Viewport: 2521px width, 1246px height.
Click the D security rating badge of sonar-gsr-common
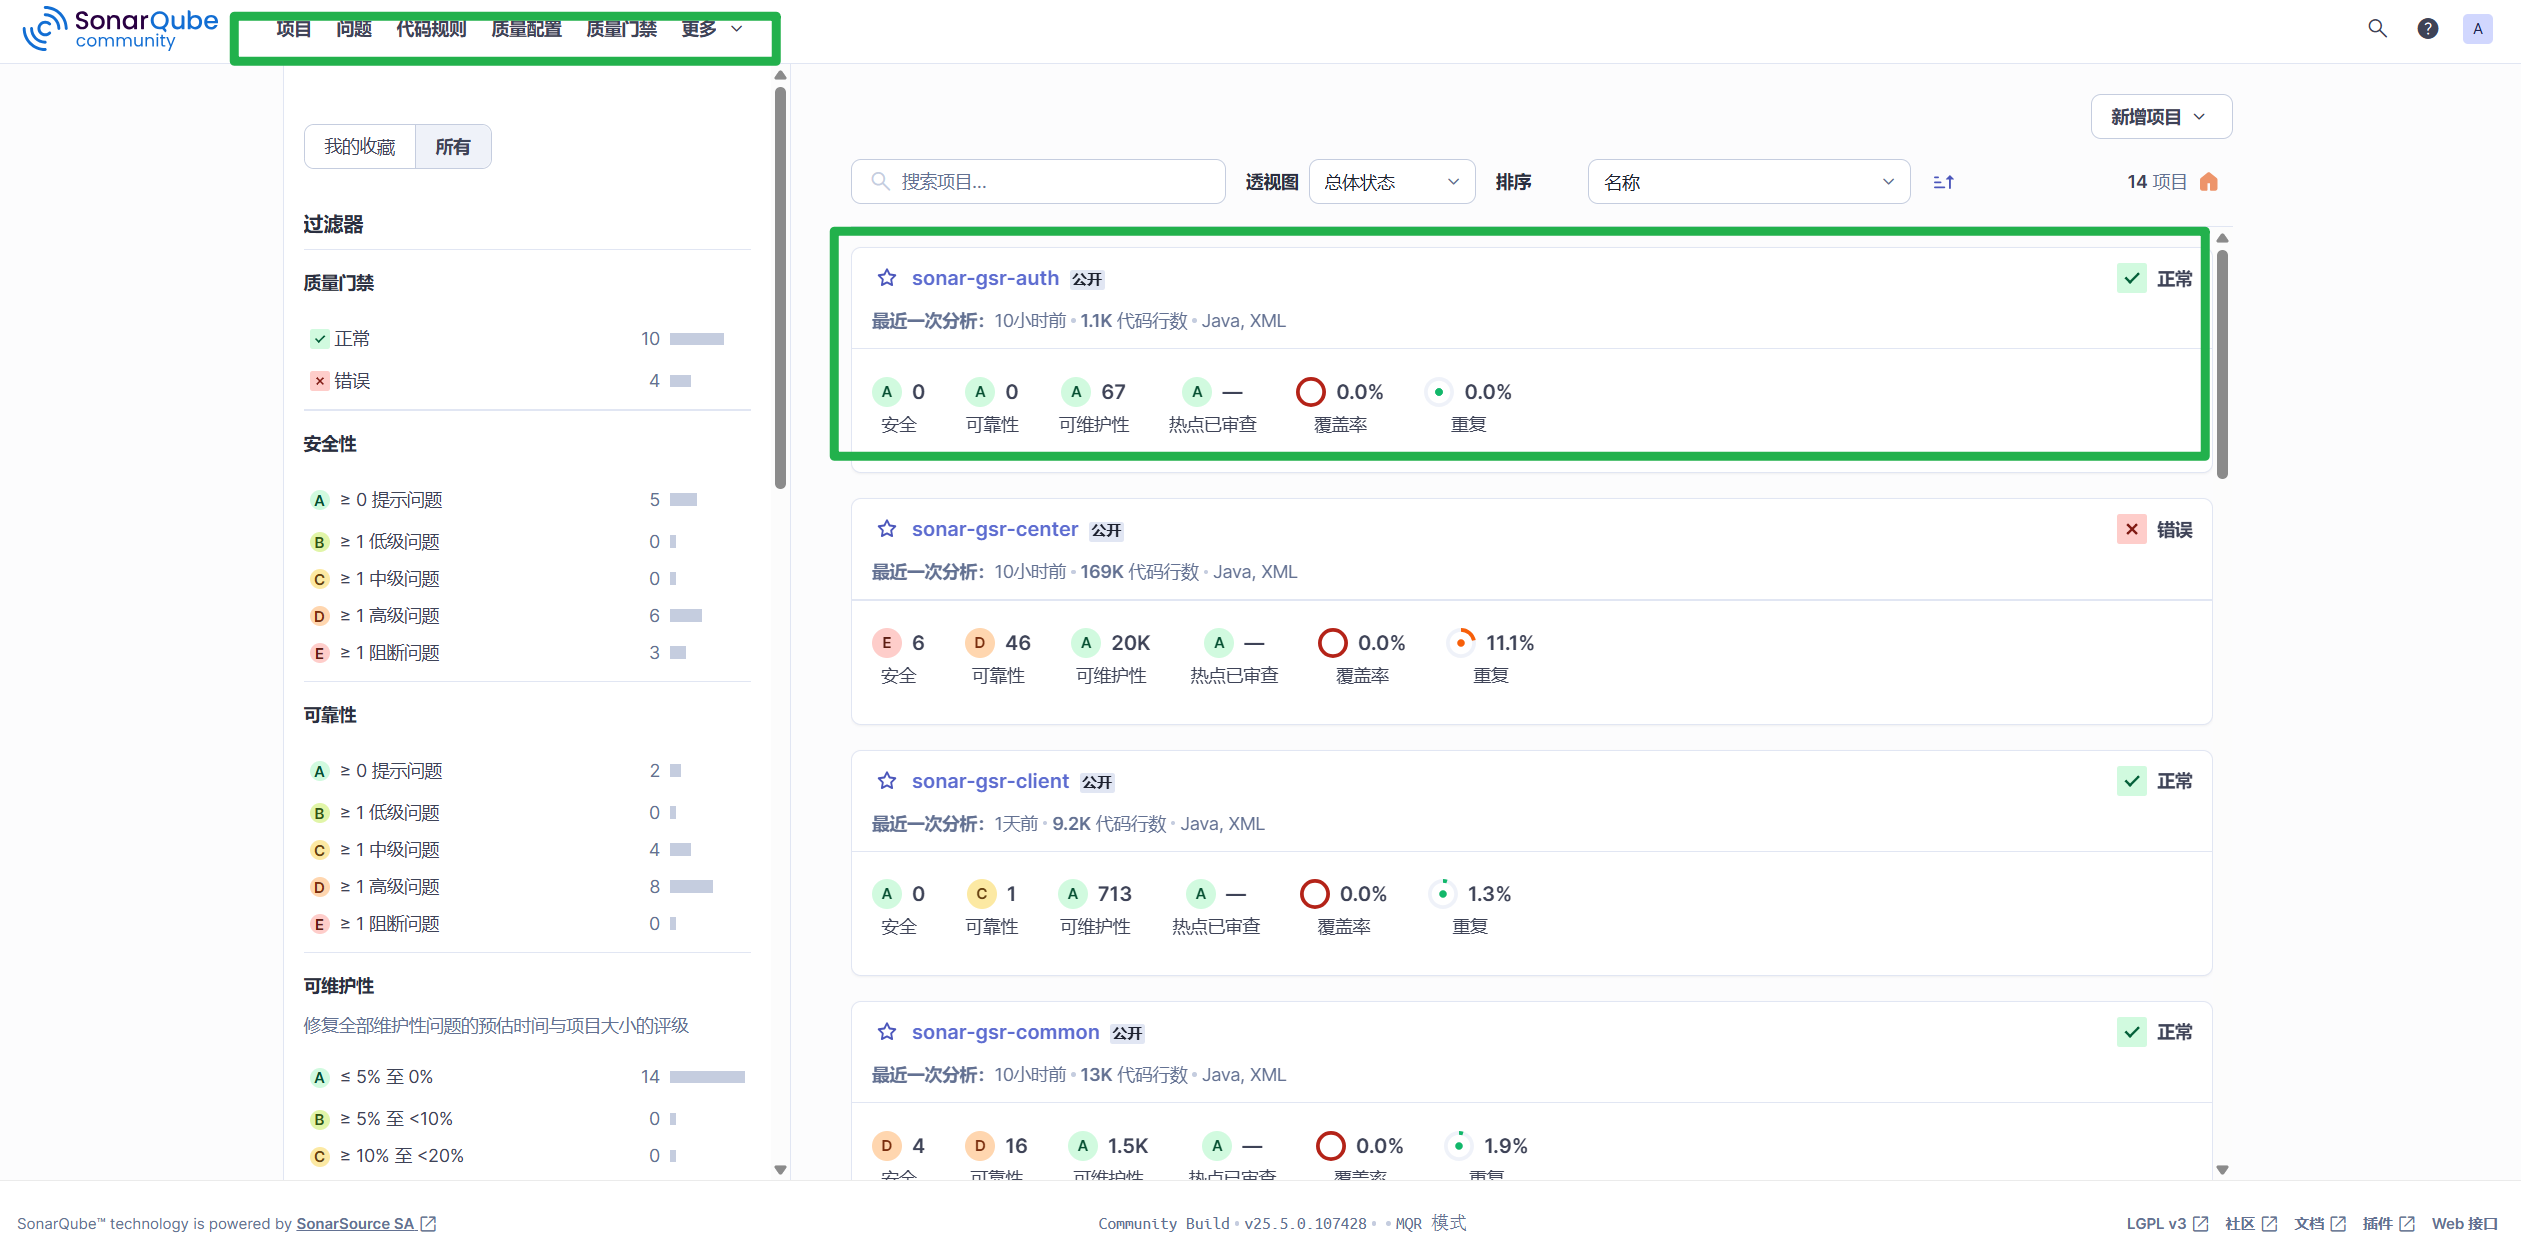886,1146
